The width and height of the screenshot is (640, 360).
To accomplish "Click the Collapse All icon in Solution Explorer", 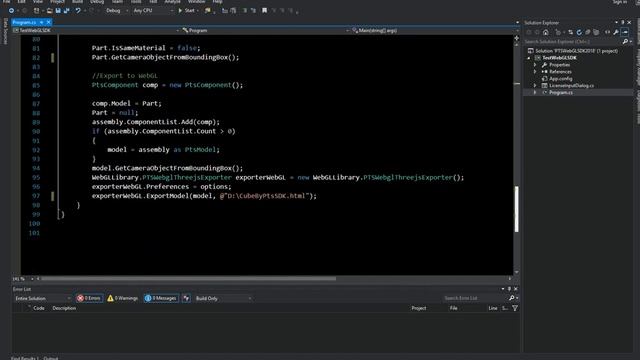I will point(587,32).
